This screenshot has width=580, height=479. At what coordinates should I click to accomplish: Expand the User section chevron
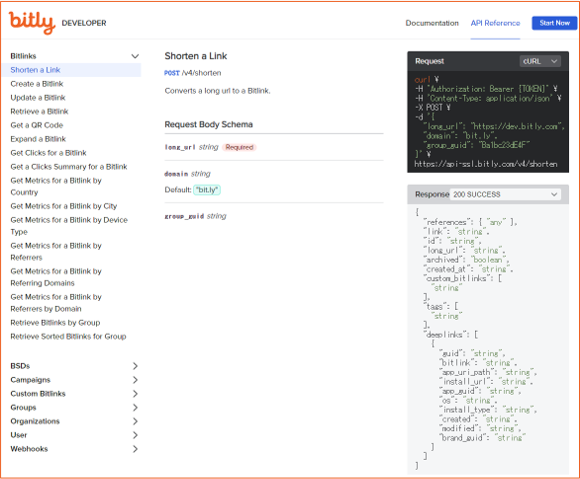(x=135, y=435)
